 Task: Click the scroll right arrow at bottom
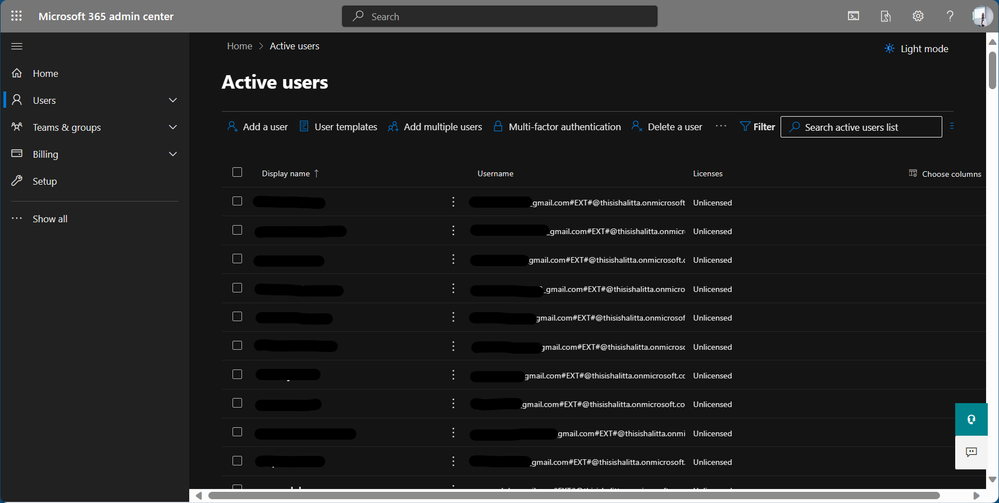click(x=976, y=495)
